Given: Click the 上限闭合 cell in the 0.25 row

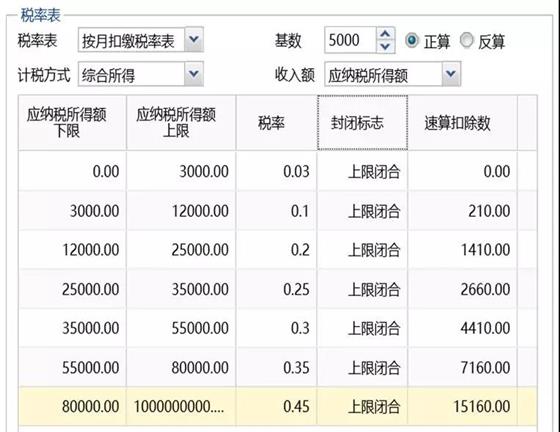Looking at the screenshot, I should pyautogui.click(x=362, y=289).
